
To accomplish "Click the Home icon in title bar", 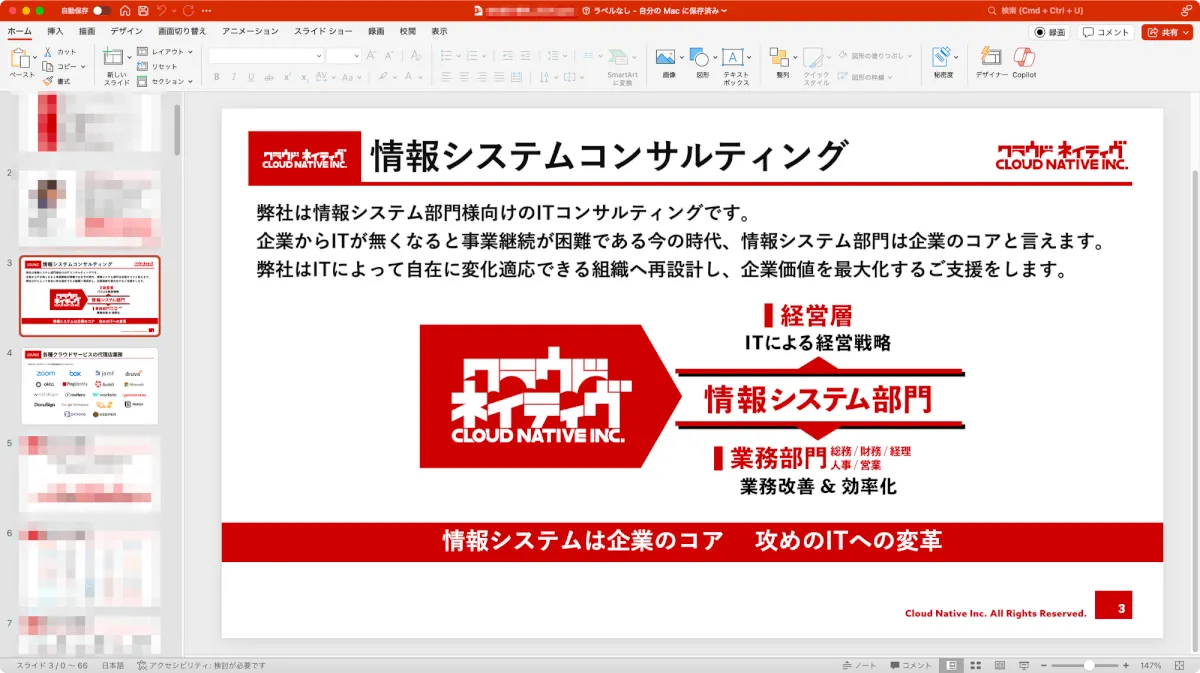I will pyautogui.click(x=125, y=10).
